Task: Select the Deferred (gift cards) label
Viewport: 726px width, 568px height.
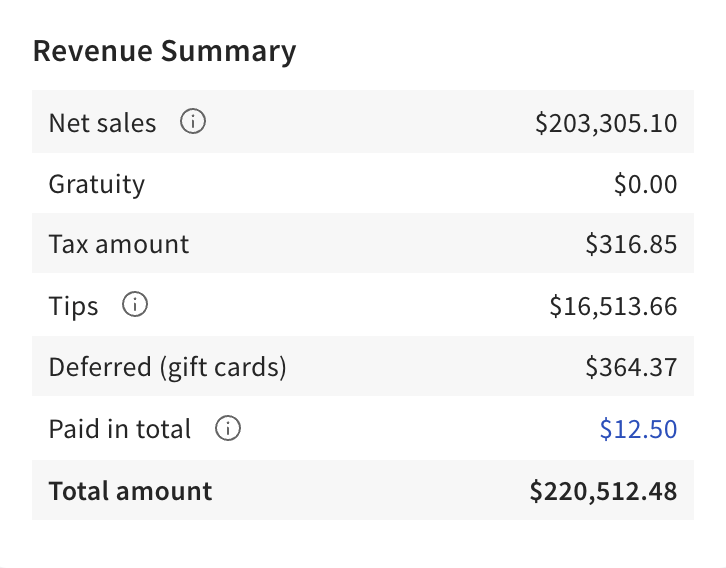Action: pos(168,367)
